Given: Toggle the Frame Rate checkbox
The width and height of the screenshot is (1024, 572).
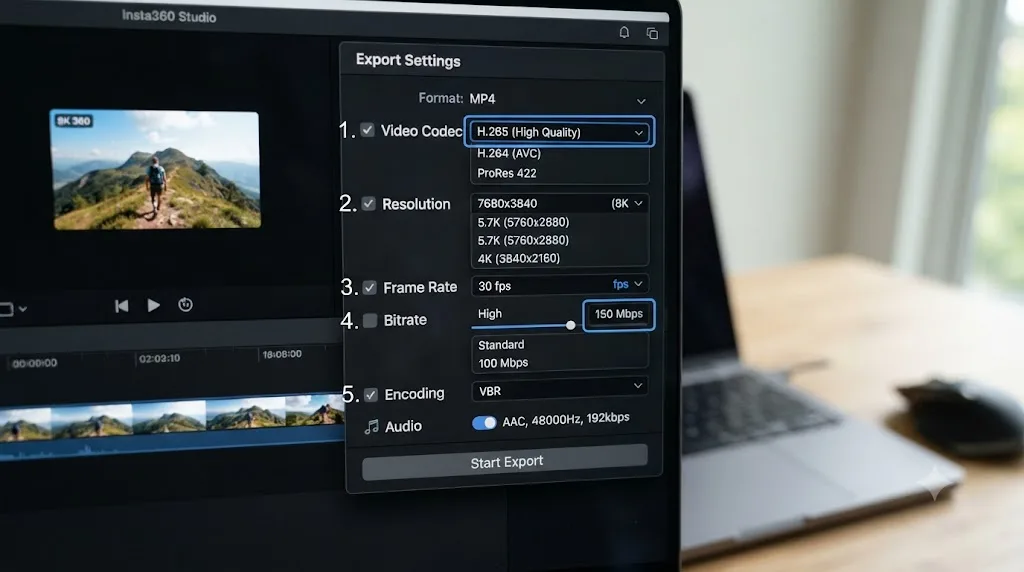Looking at the screenshot, I should [x=370, y=287].
